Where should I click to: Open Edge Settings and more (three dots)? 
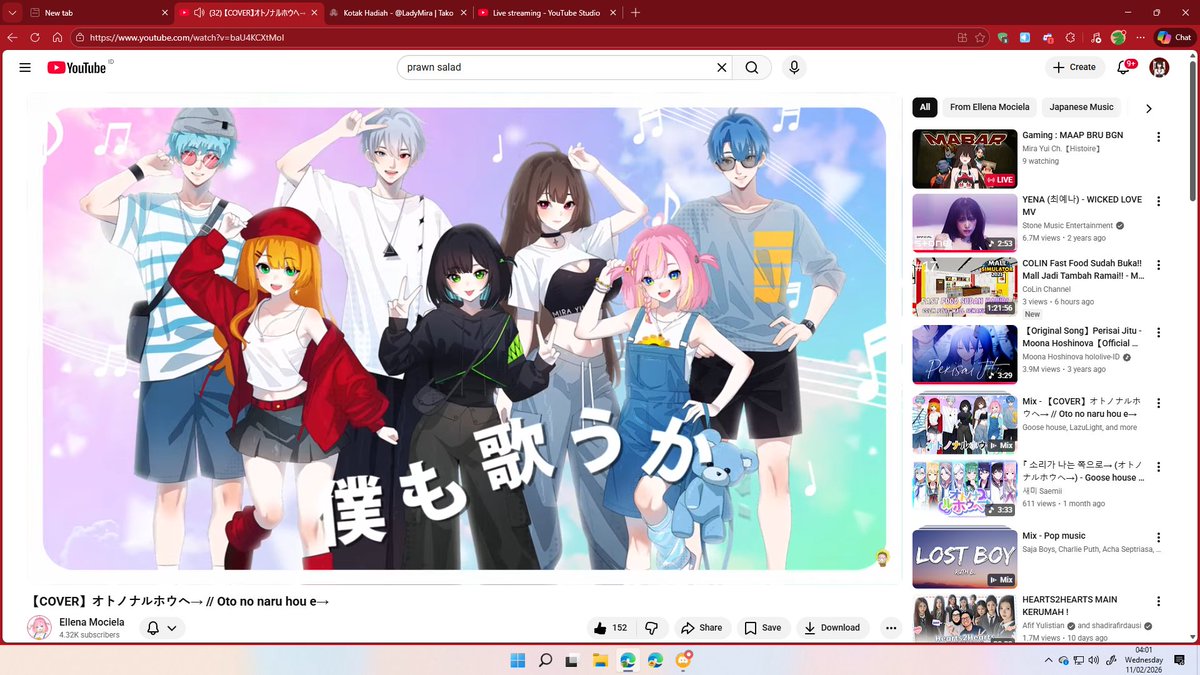1139,37
